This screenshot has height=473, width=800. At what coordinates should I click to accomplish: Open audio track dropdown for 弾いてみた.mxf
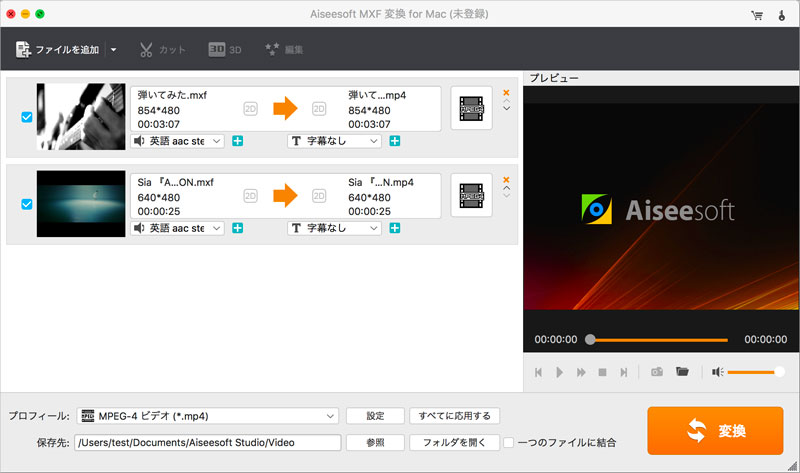click(178, 141)
